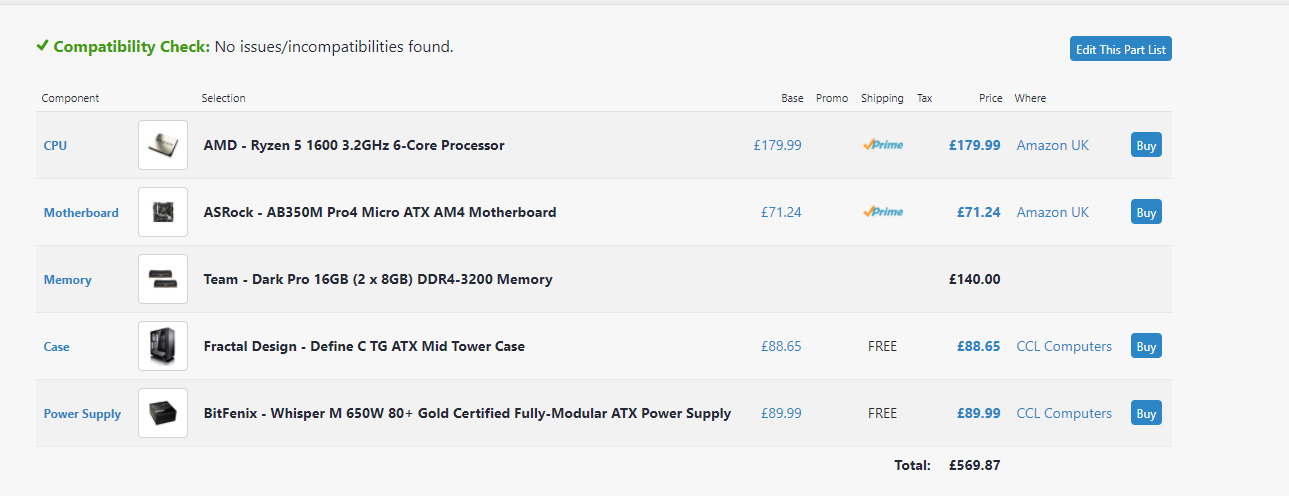The width and height of the screenshot is (1289, 496).
Task: Buy the ASRock AB350M Pro4 motherboard
Action: pos(1146,212)
